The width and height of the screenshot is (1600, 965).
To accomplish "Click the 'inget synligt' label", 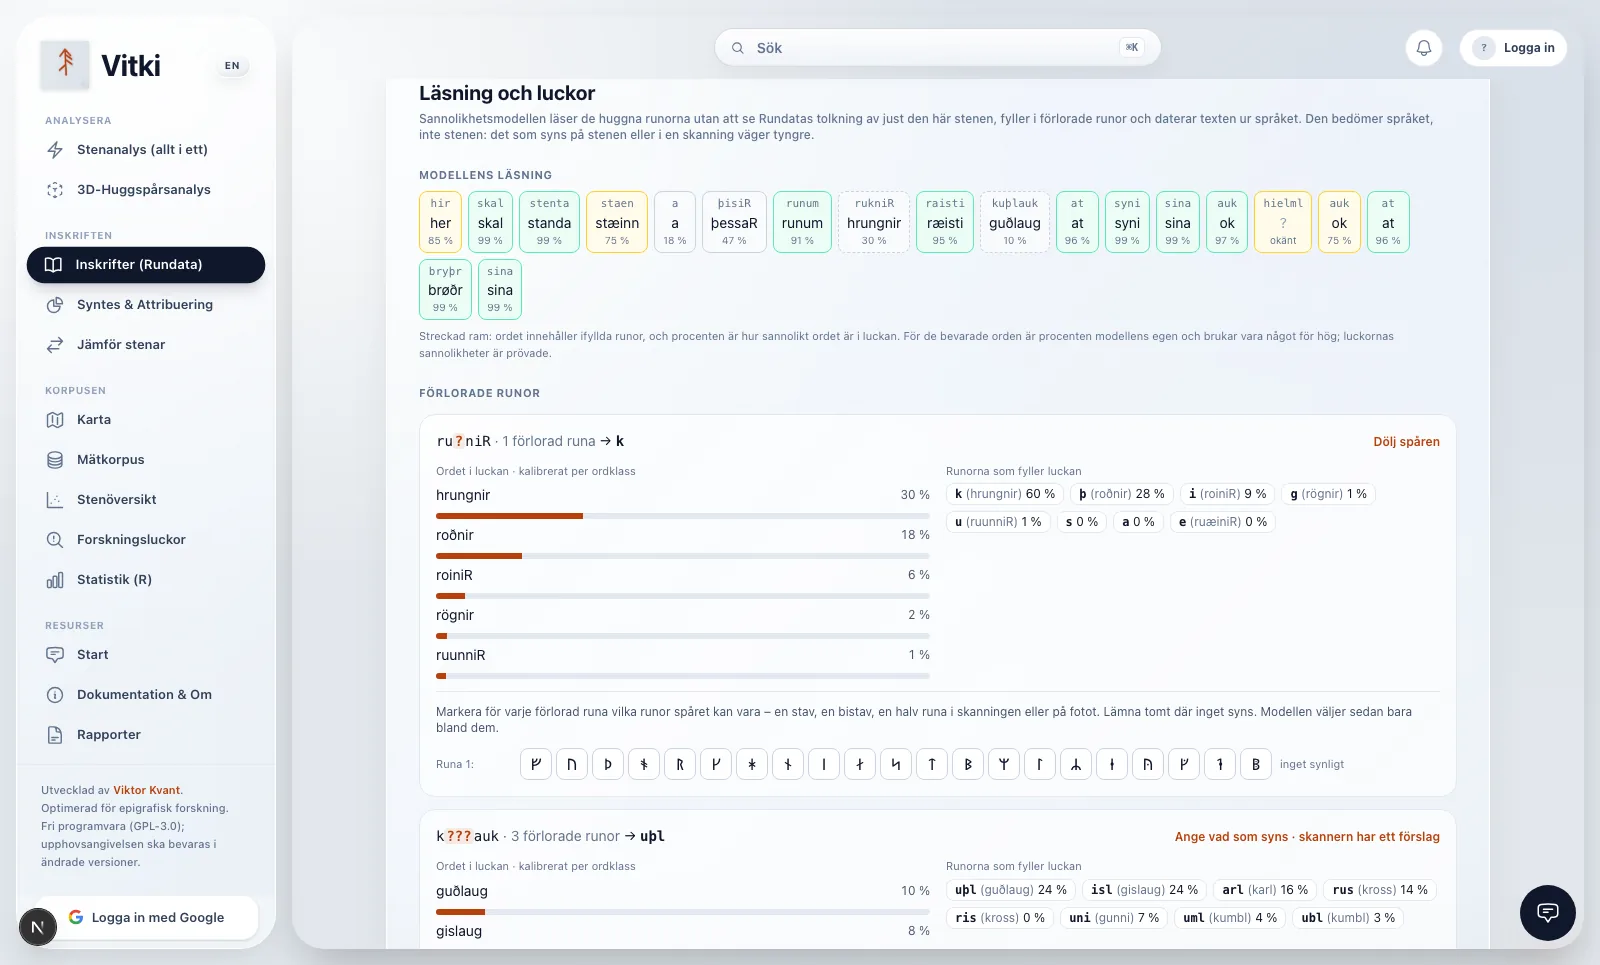I will (1312, 765).
